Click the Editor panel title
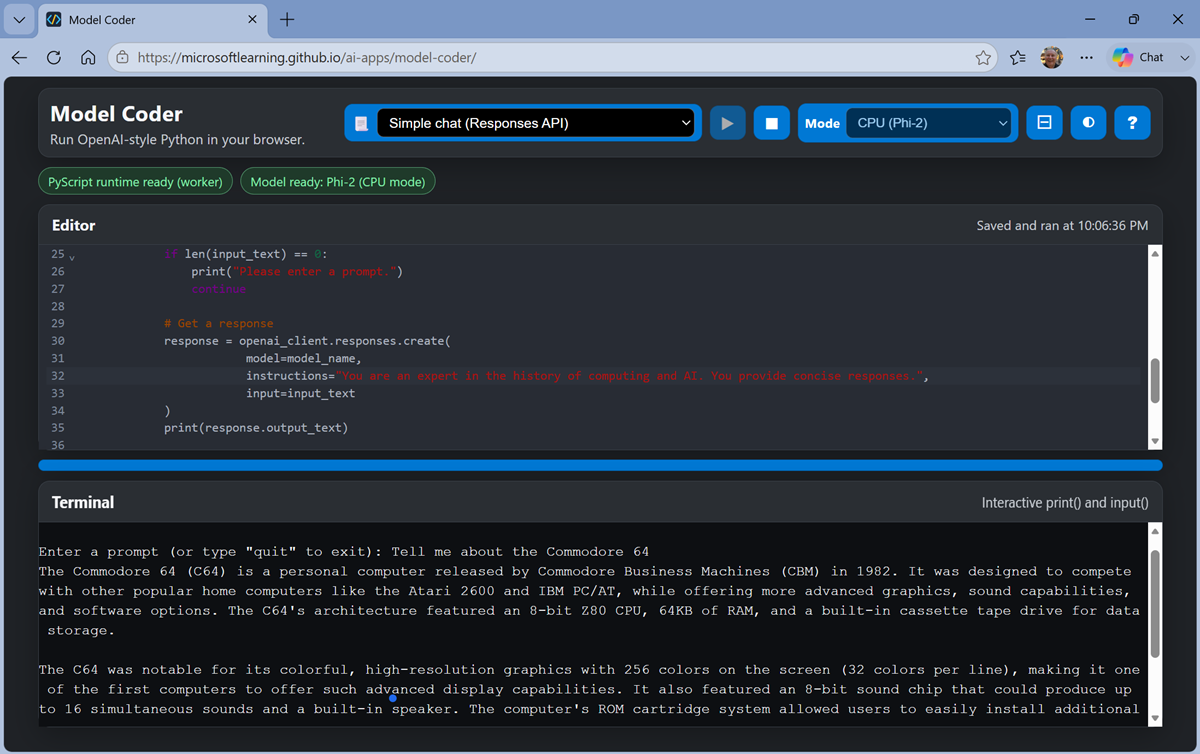1200x754 pixels. tap(74, 225)
